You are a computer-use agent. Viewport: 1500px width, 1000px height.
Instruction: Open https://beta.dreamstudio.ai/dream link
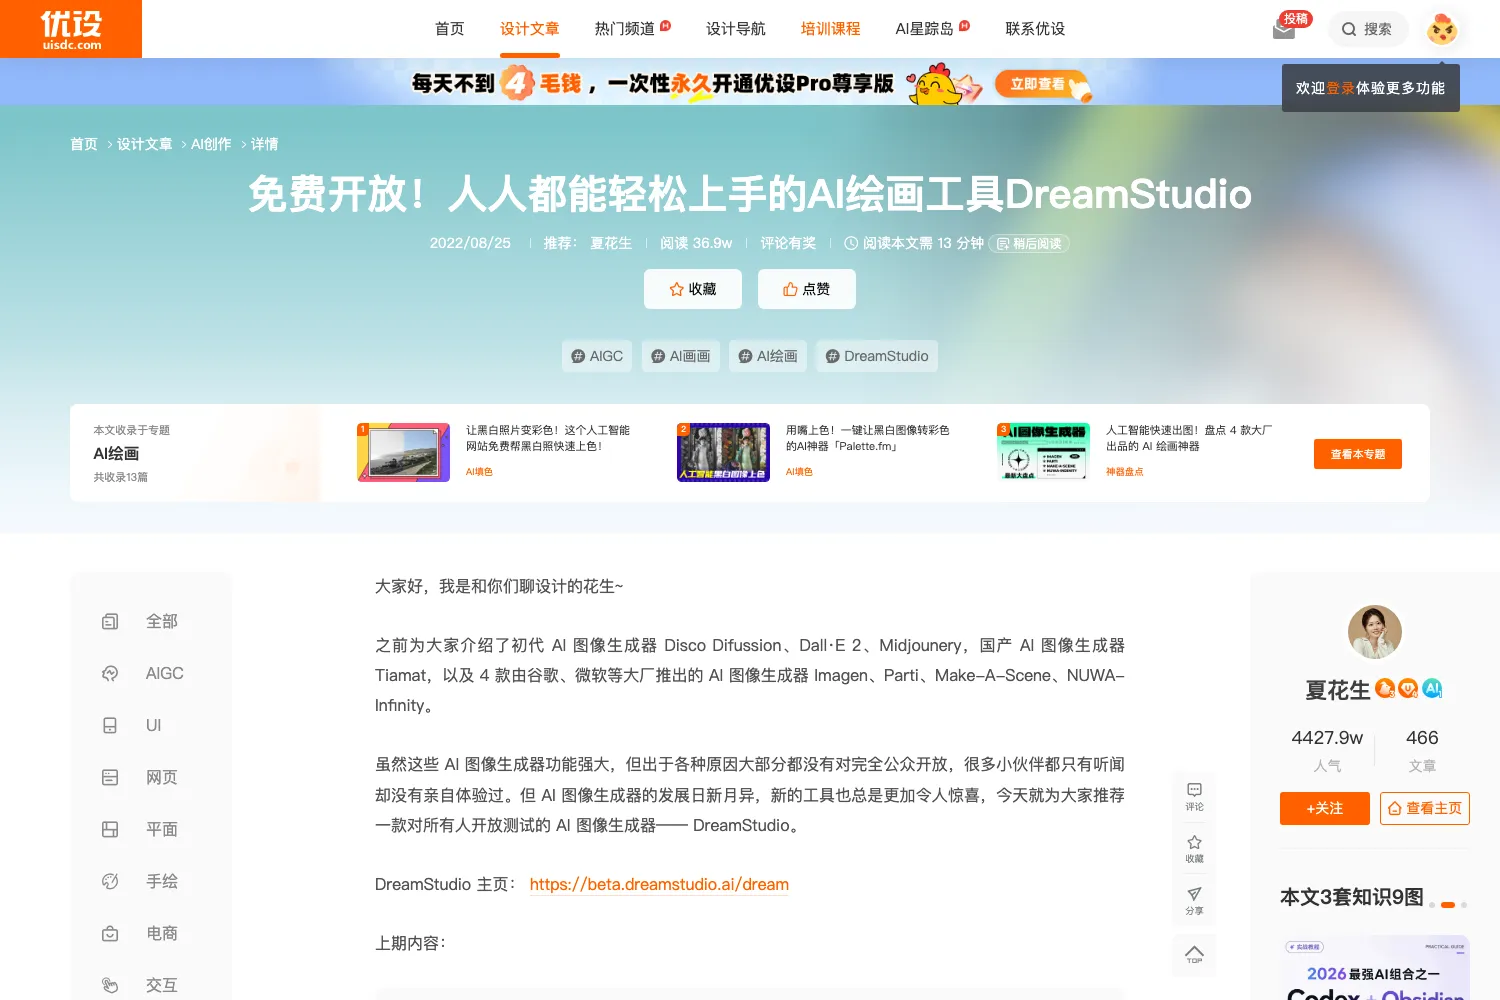pyautogui.click(x=659, y=884)
